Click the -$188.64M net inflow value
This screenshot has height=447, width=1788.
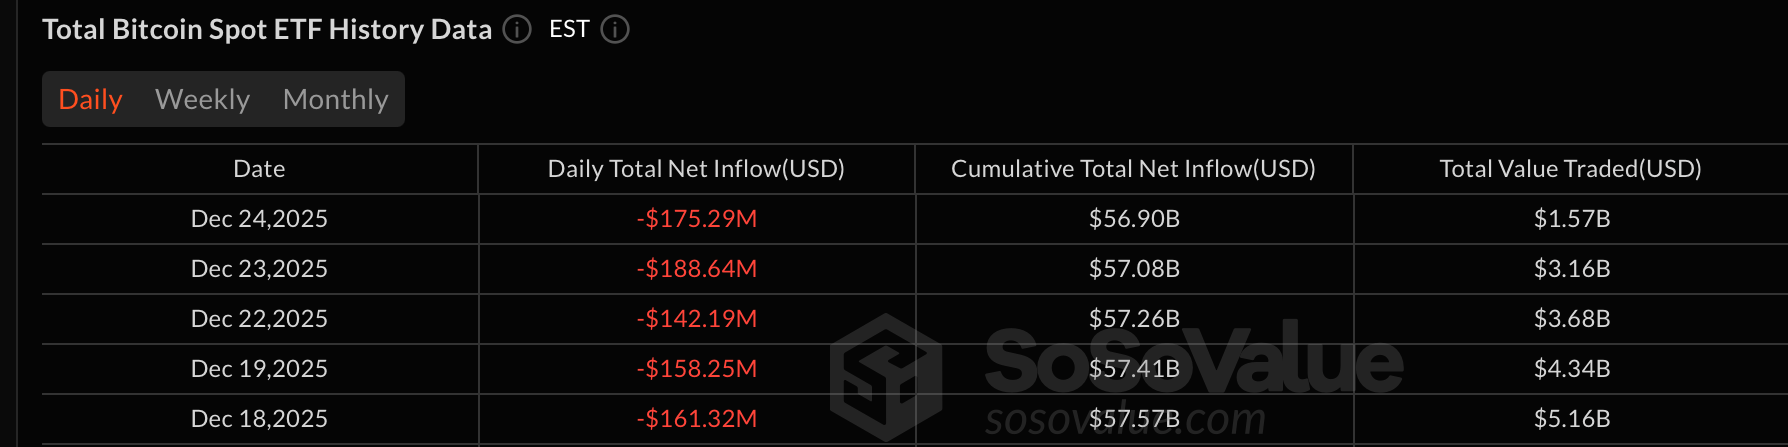[x=696, y=269]
